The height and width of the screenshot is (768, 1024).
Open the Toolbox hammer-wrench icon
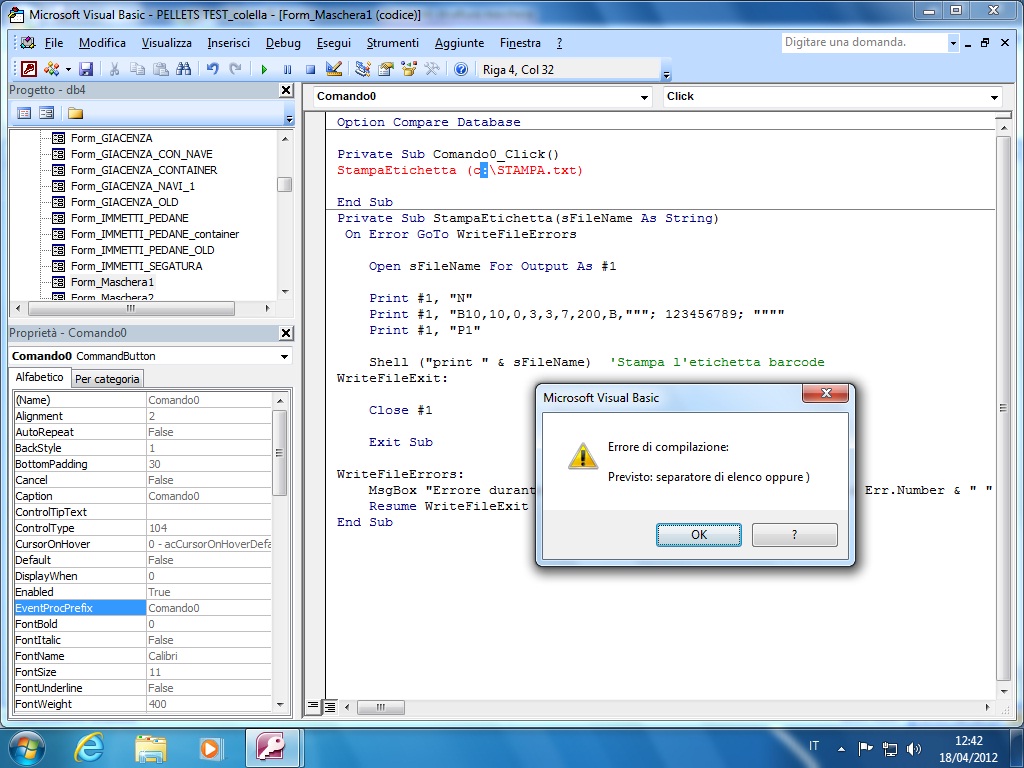click(432, 69)
